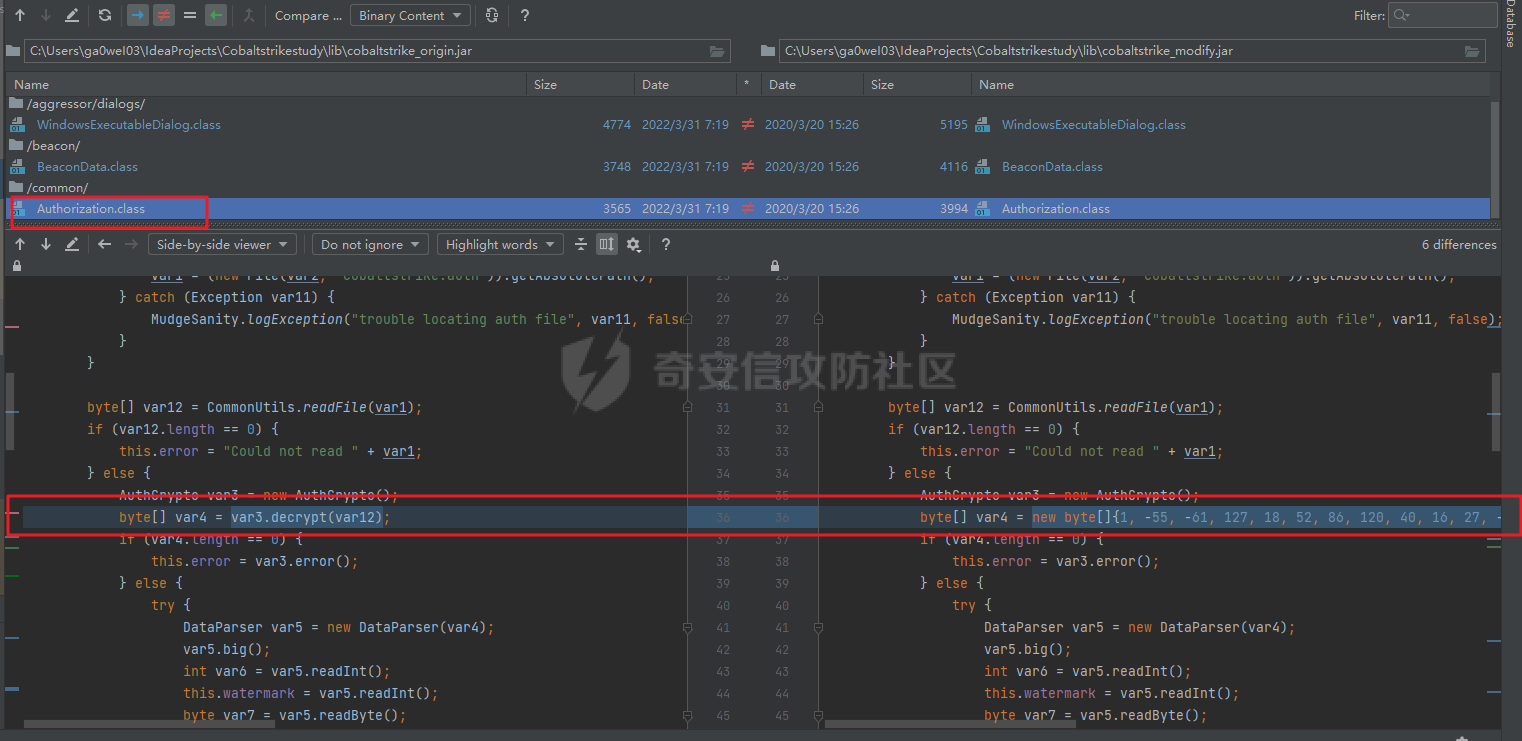This screenshot has height=741, width=1522.
Task: Open the Highlight words dropdown
Action: 500,244
